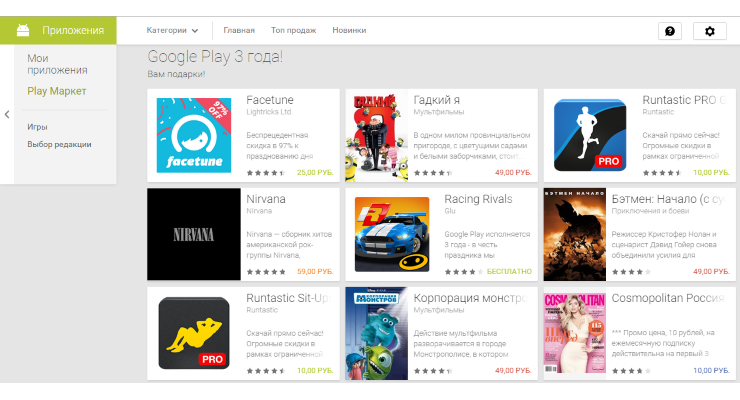740x400 pixels.
Task: Click the Корпорация монстров title
Action: 470,298
